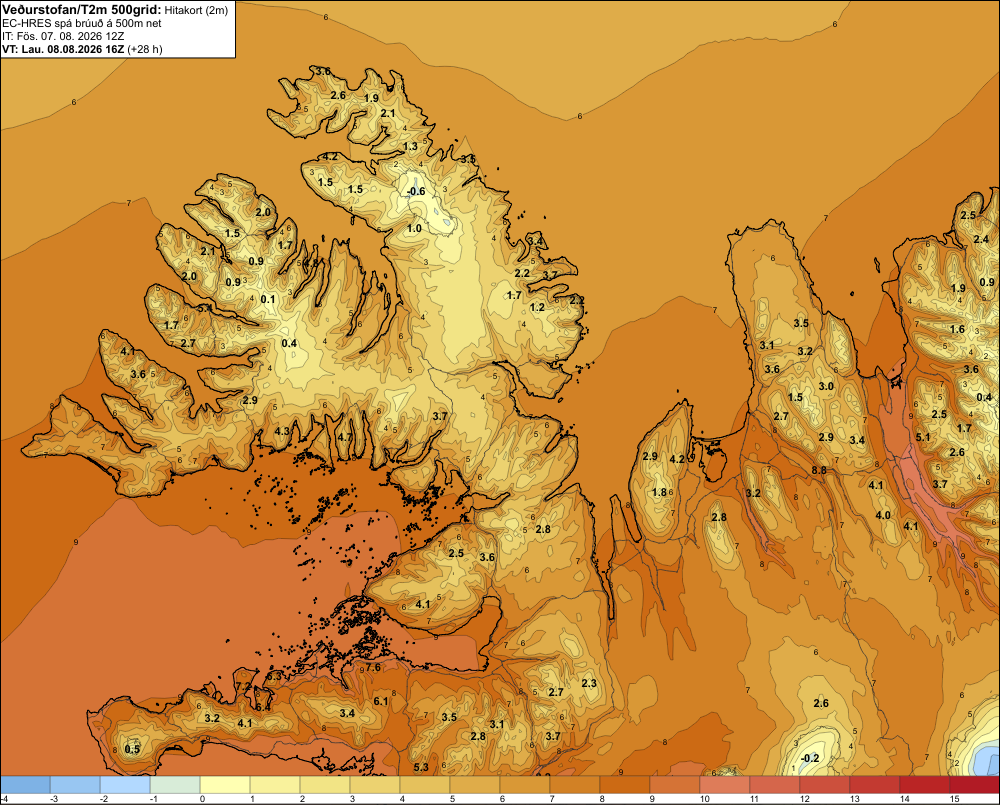Click the '2.3' temperature value on the map
This screenshot has width=1000, height=805.
[x=589, y=683]
